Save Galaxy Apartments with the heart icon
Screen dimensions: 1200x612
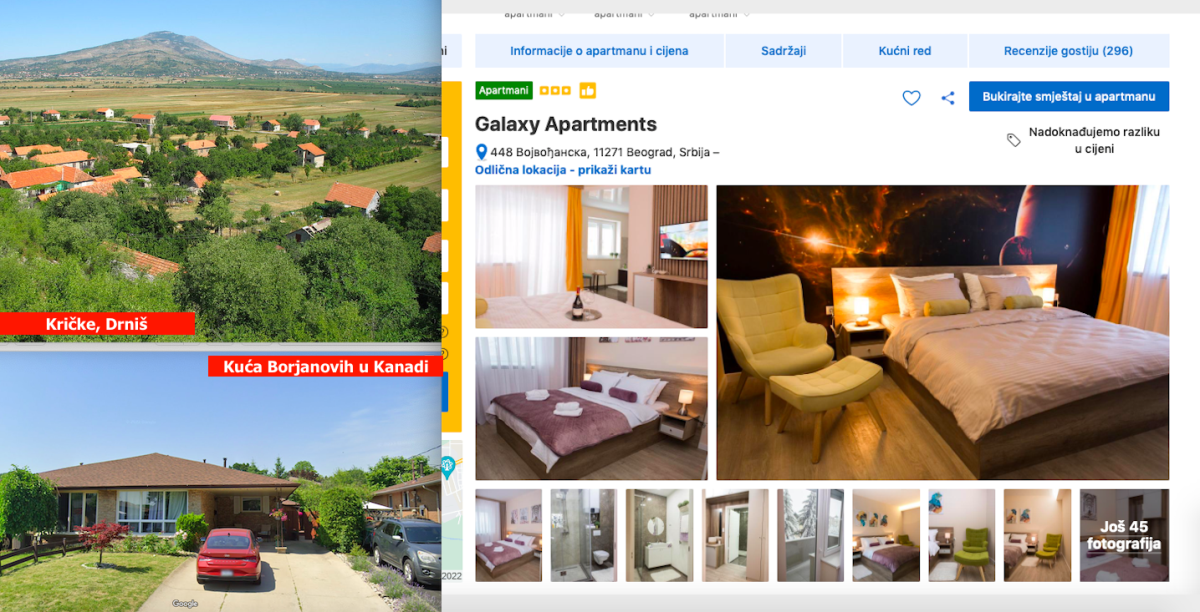pos(911,98)
